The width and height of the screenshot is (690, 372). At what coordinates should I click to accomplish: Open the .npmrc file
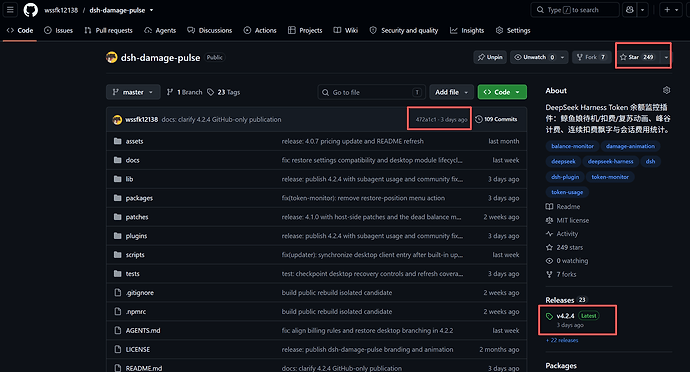point(136,312)
